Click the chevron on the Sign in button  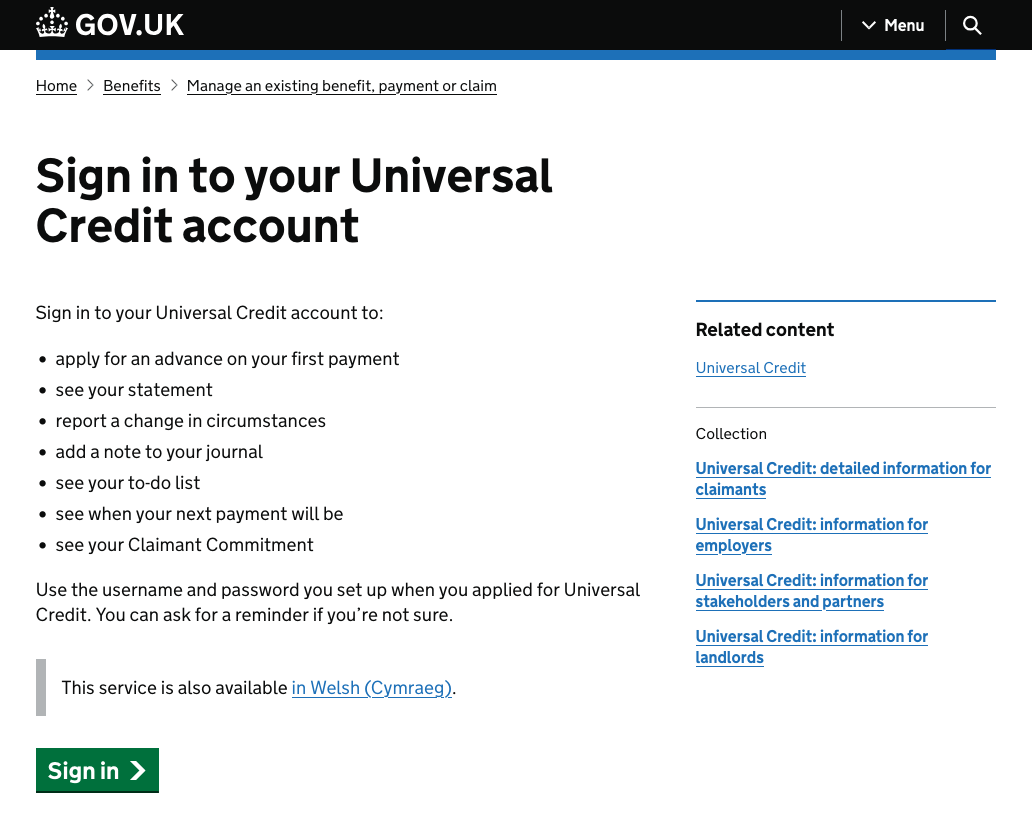135,770
